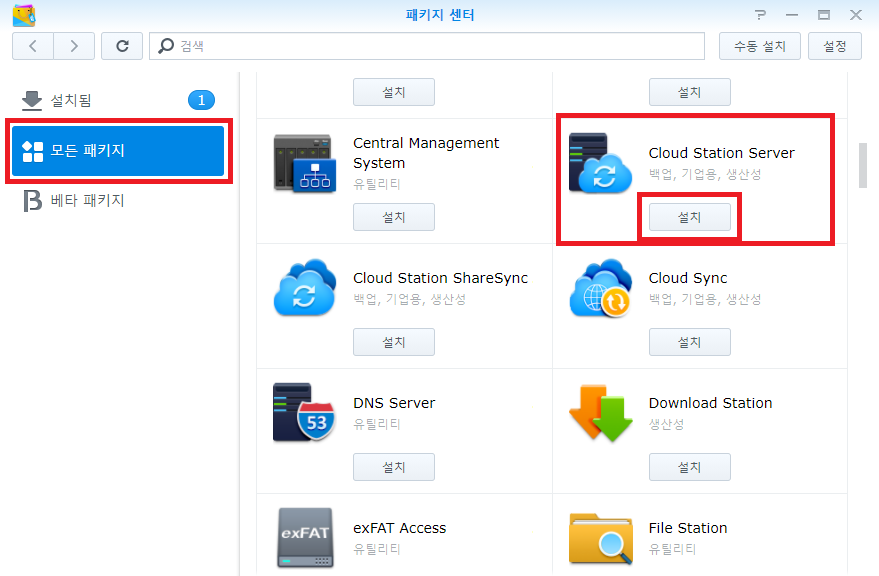The width and height of the screenshot is (879, 576).
Task: Click the download arrow icon beside 설치됨
Action: coord(32,100)
